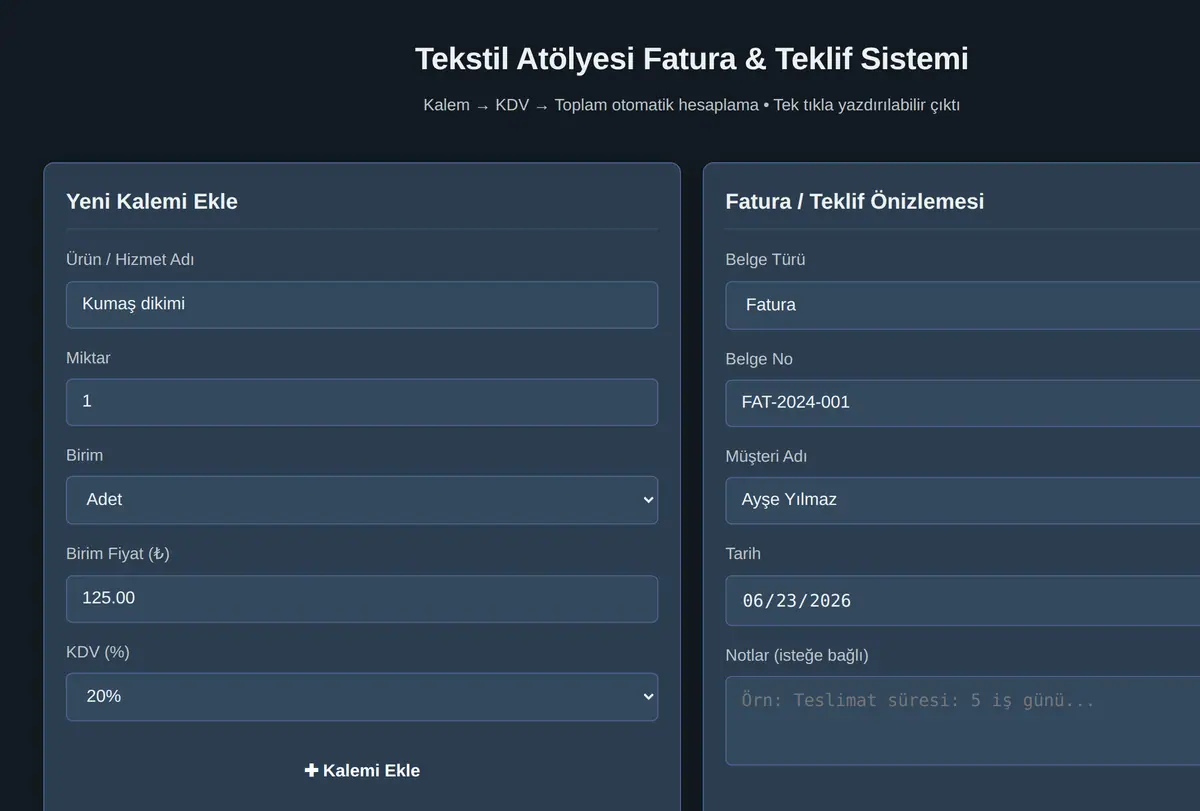Open the KDV (%) dropdown showing 20%
The height and width of the screenshot is (811, 1200).
pos(362,697)
